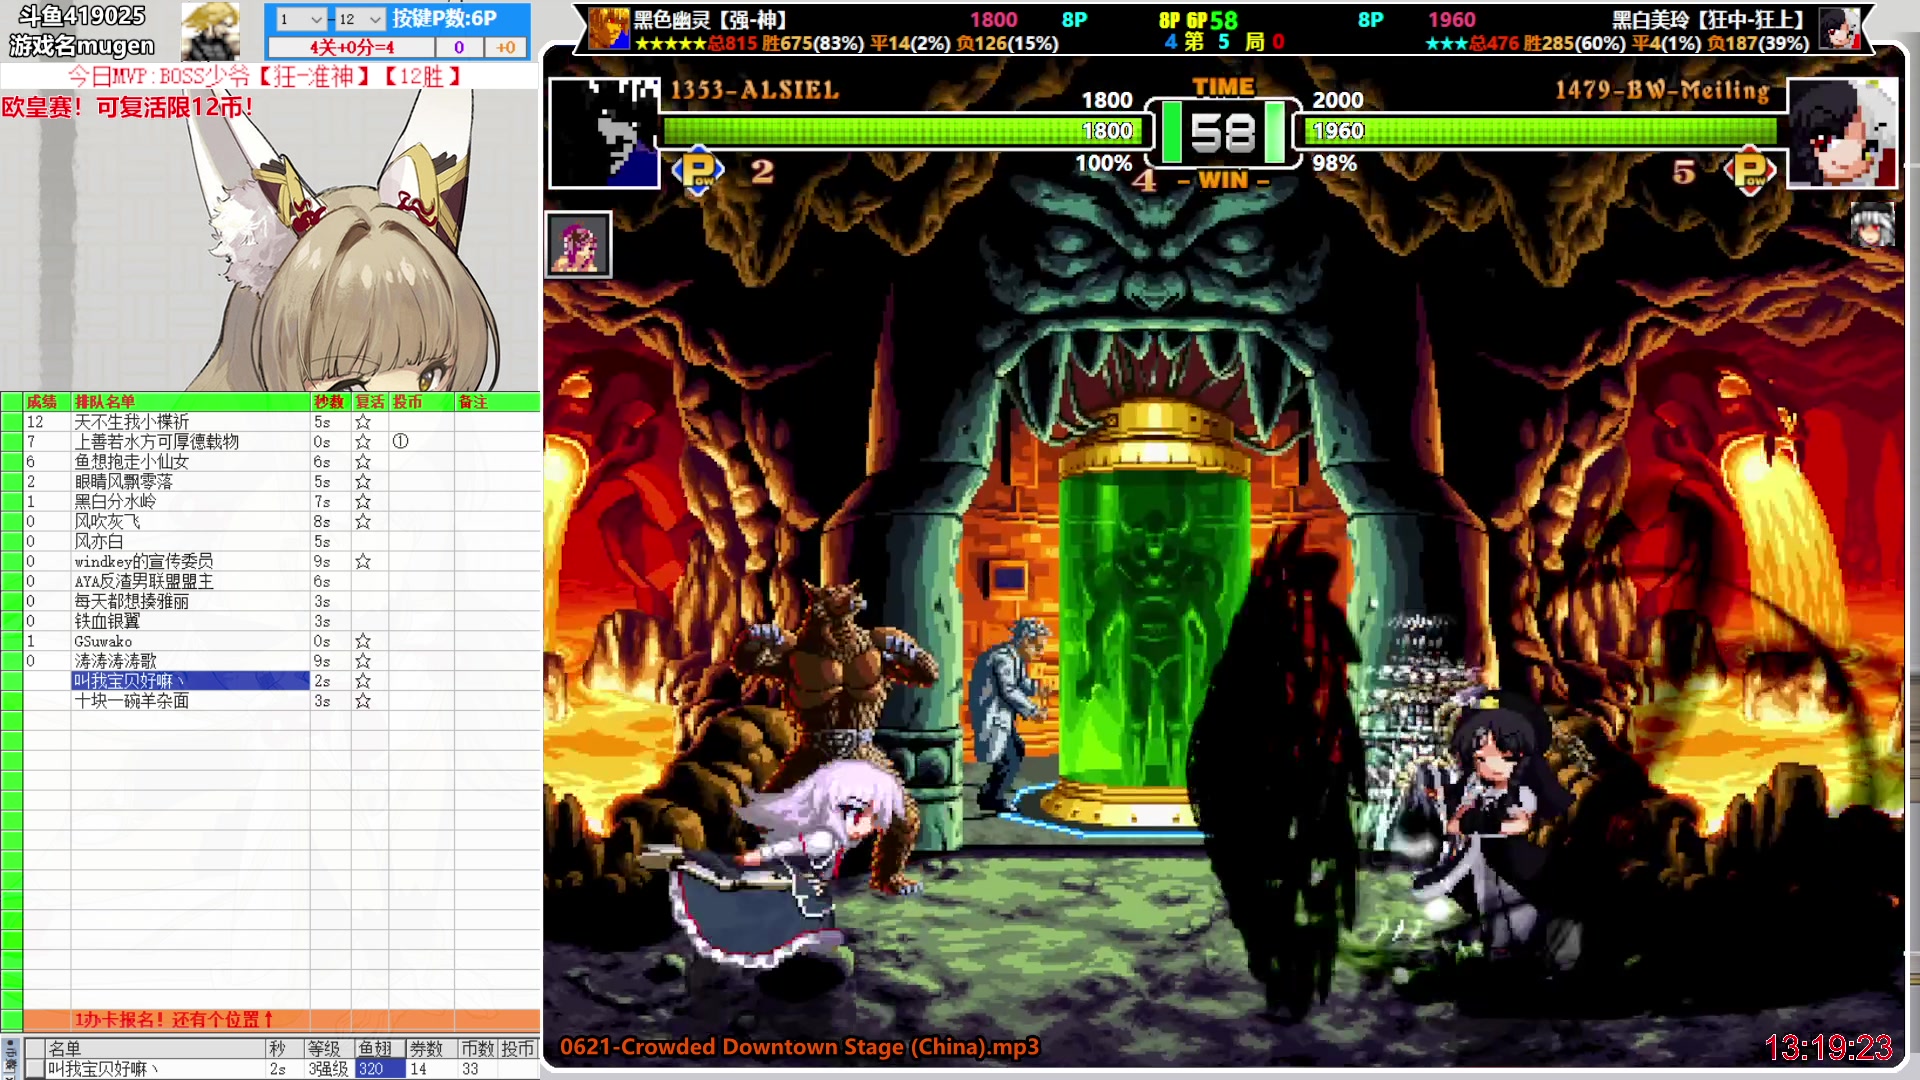Click the song title 0621-Crowded Downtown Stage (China).mp3
The width and height of the screenshot is (1920, 1080).
click(799, 1047)
